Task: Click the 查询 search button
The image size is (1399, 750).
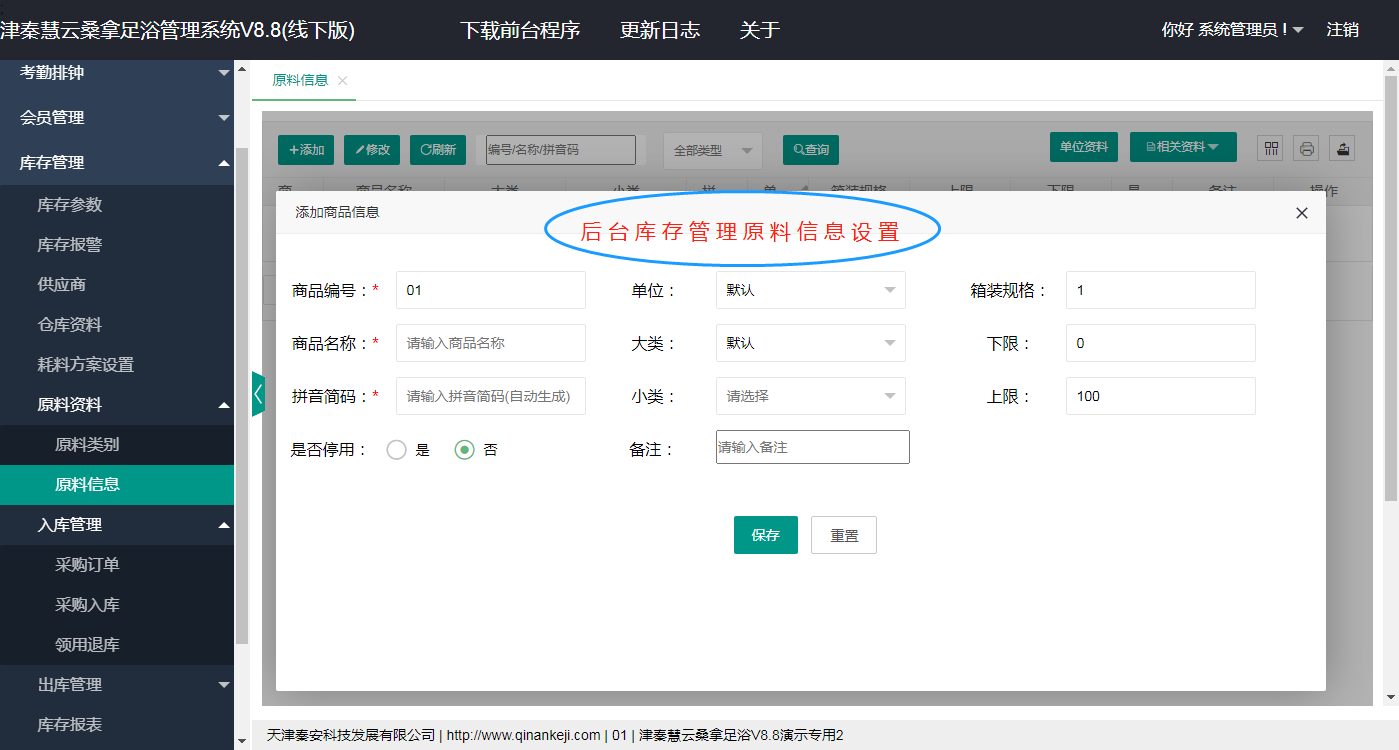Action: 810,150
